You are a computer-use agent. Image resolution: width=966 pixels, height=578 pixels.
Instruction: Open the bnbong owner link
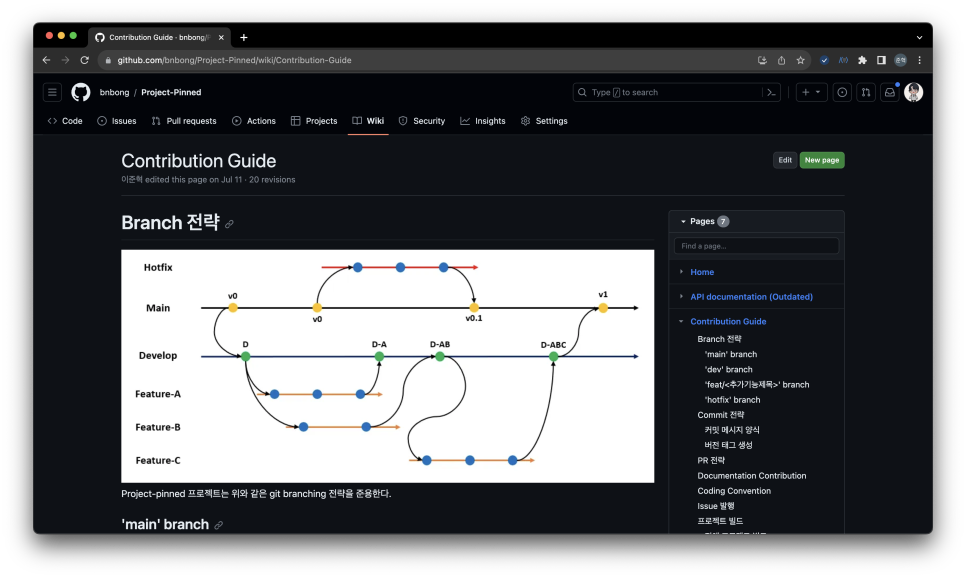pos(115,92)
